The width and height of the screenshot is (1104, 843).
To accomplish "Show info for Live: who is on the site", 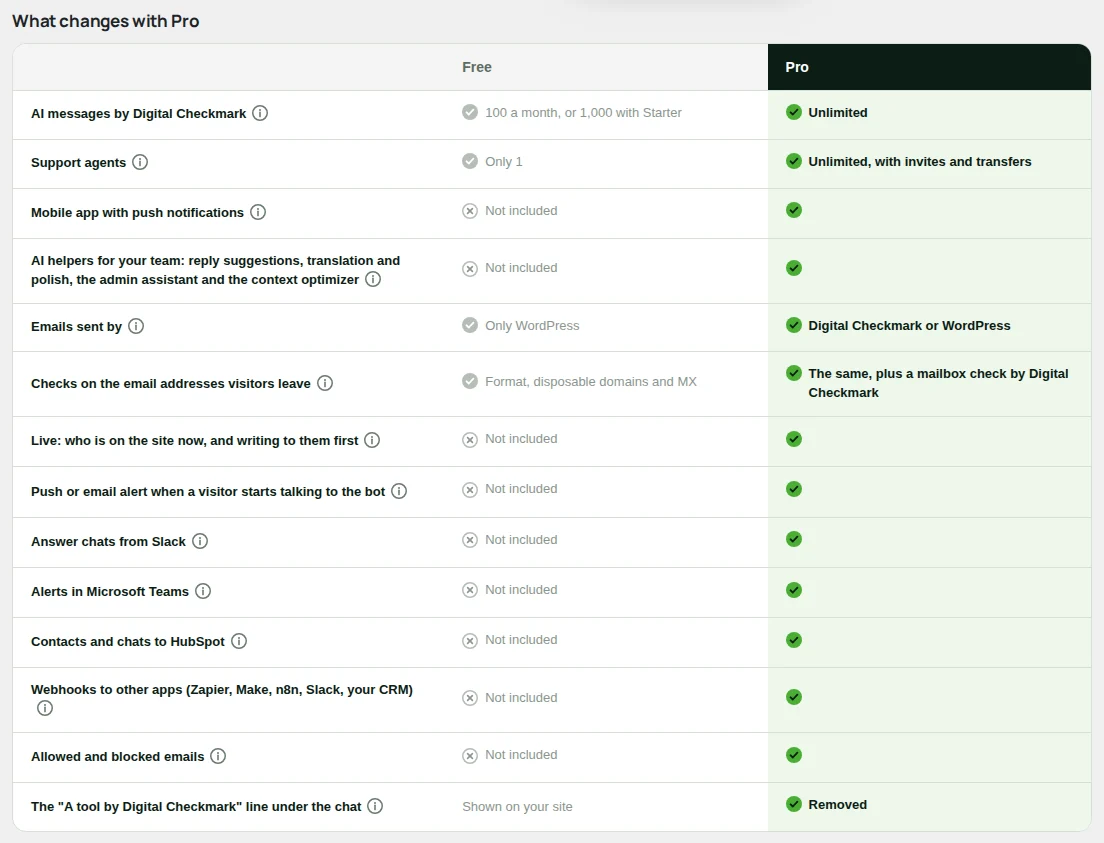I will pos(372,440).
